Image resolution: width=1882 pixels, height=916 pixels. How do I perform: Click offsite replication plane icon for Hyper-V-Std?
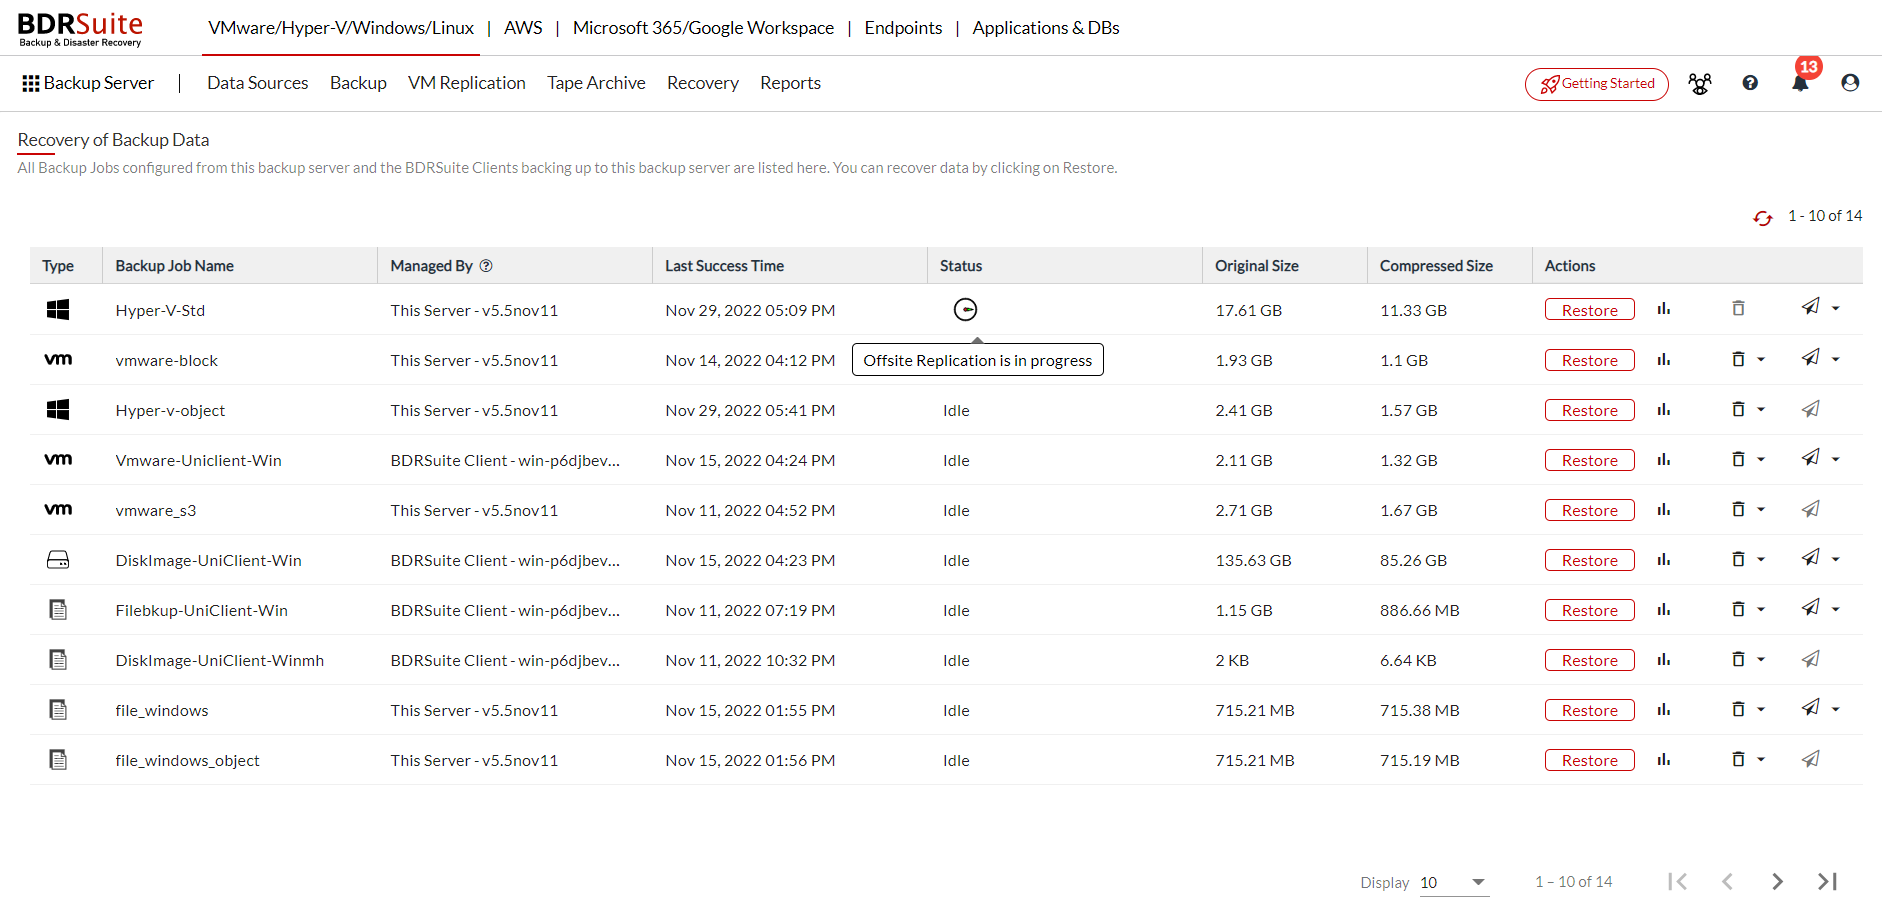(x=1811, y=307)
